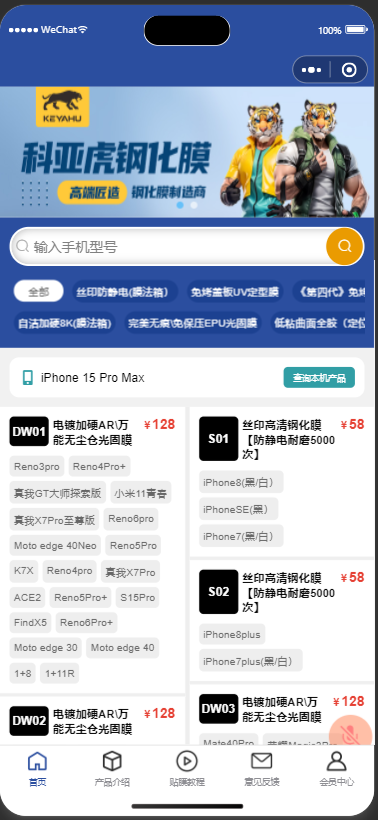Open 贴膜教程 tutorial tab
The height and width of the screenshot is (820, 378).
[x=187, y=769]
